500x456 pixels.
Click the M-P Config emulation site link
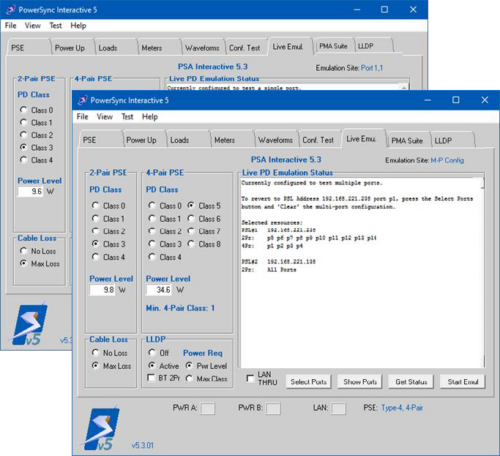point(447,160)
